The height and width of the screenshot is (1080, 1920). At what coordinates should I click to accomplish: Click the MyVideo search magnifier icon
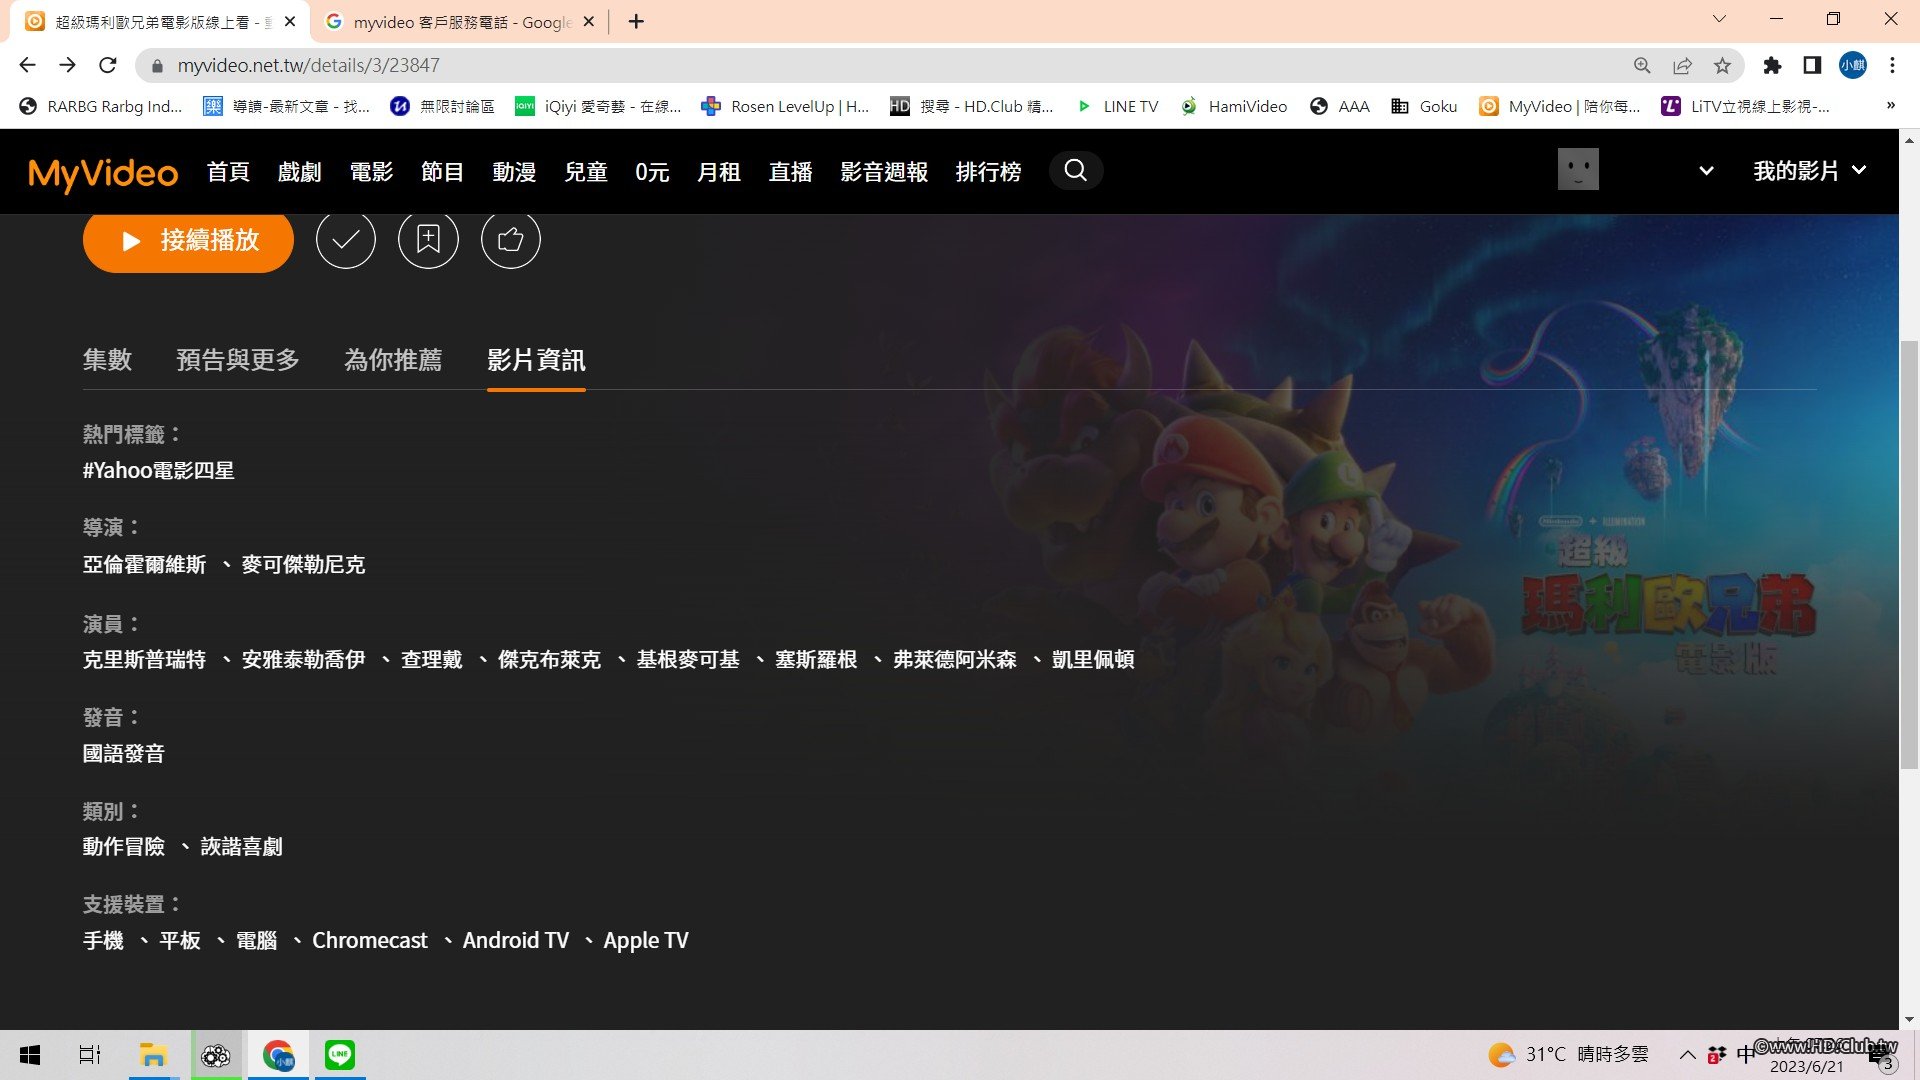(1075, 171)
